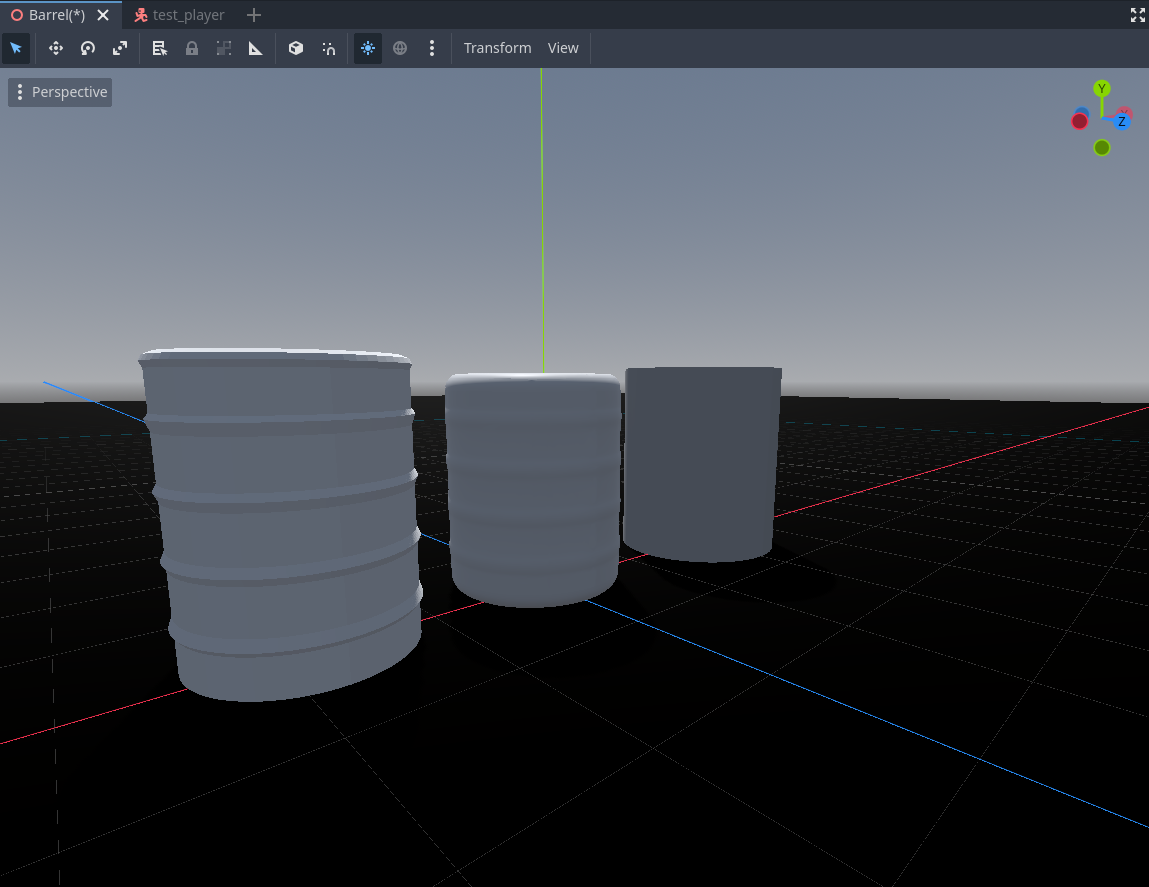Toggle Use Local Space cube

coord(296,48)
